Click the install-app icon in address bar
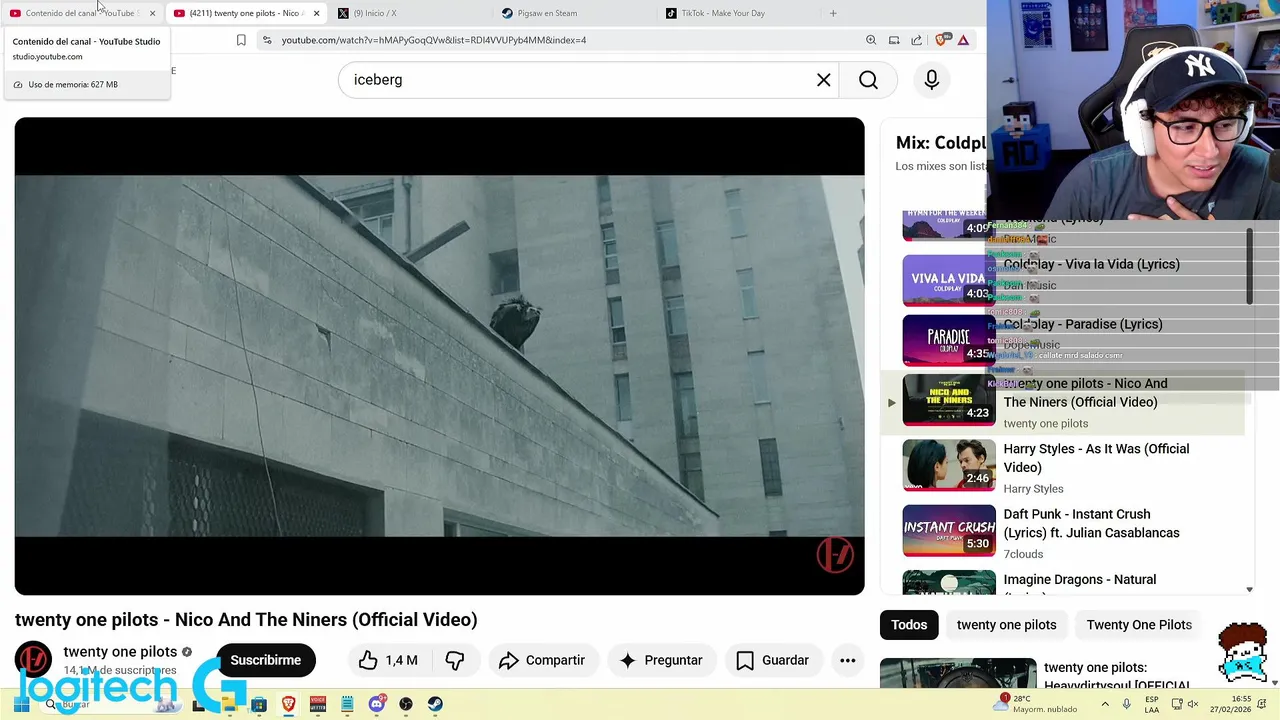The width and height of the screenshot is (1280, 720). 894,40
